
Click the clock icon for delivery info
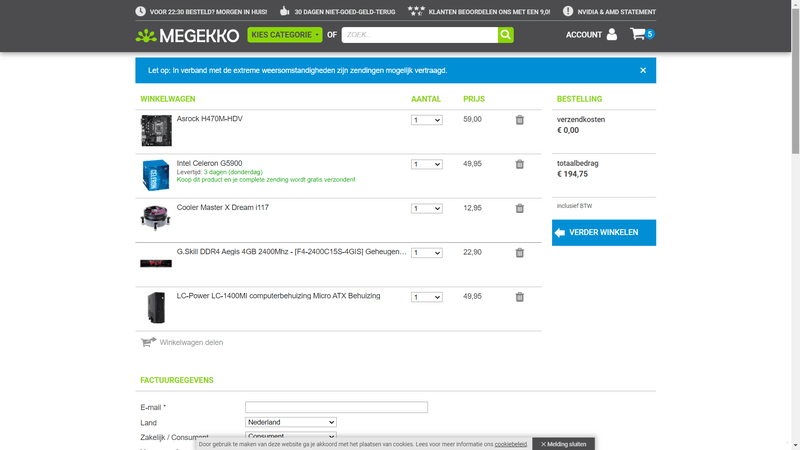click(x=140, y=11)
